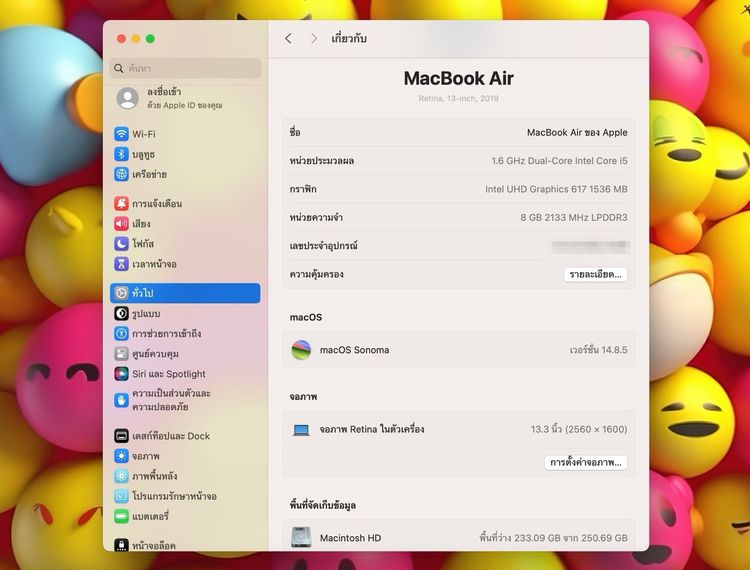The width and height of the screenshot is (750, 570).
Task: Open Lock Screen padlock icon (หน้าจอล็อค)
Action: pyautogui.click(x=121, y=545)
